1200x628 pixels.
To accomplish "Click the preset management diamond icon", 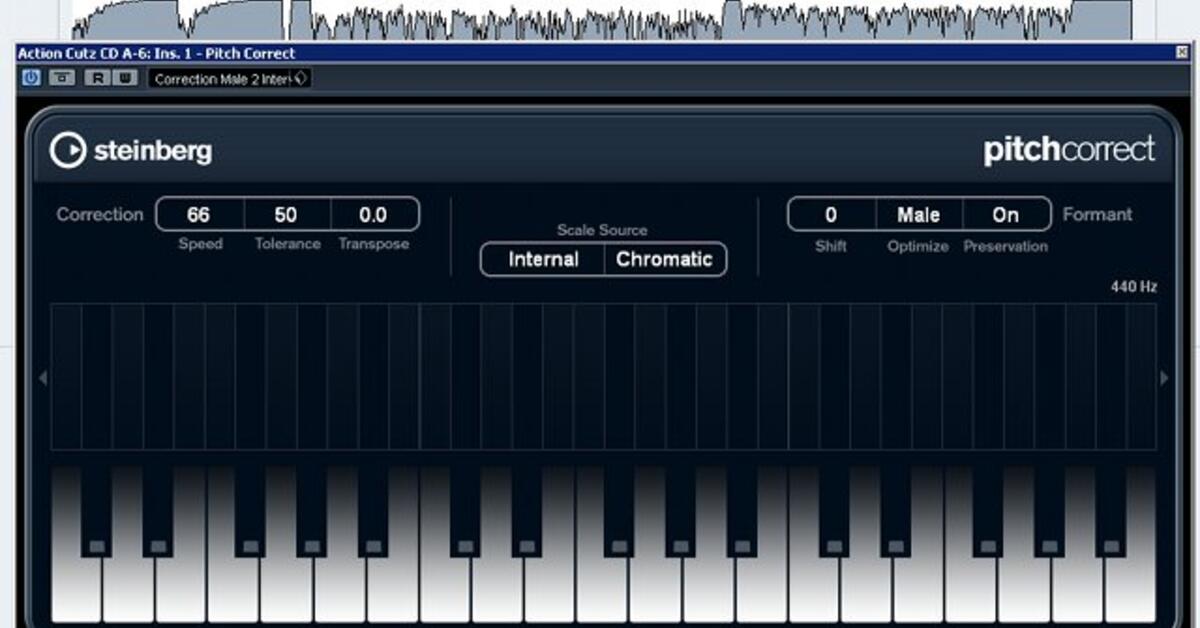I will coord(303,77).
